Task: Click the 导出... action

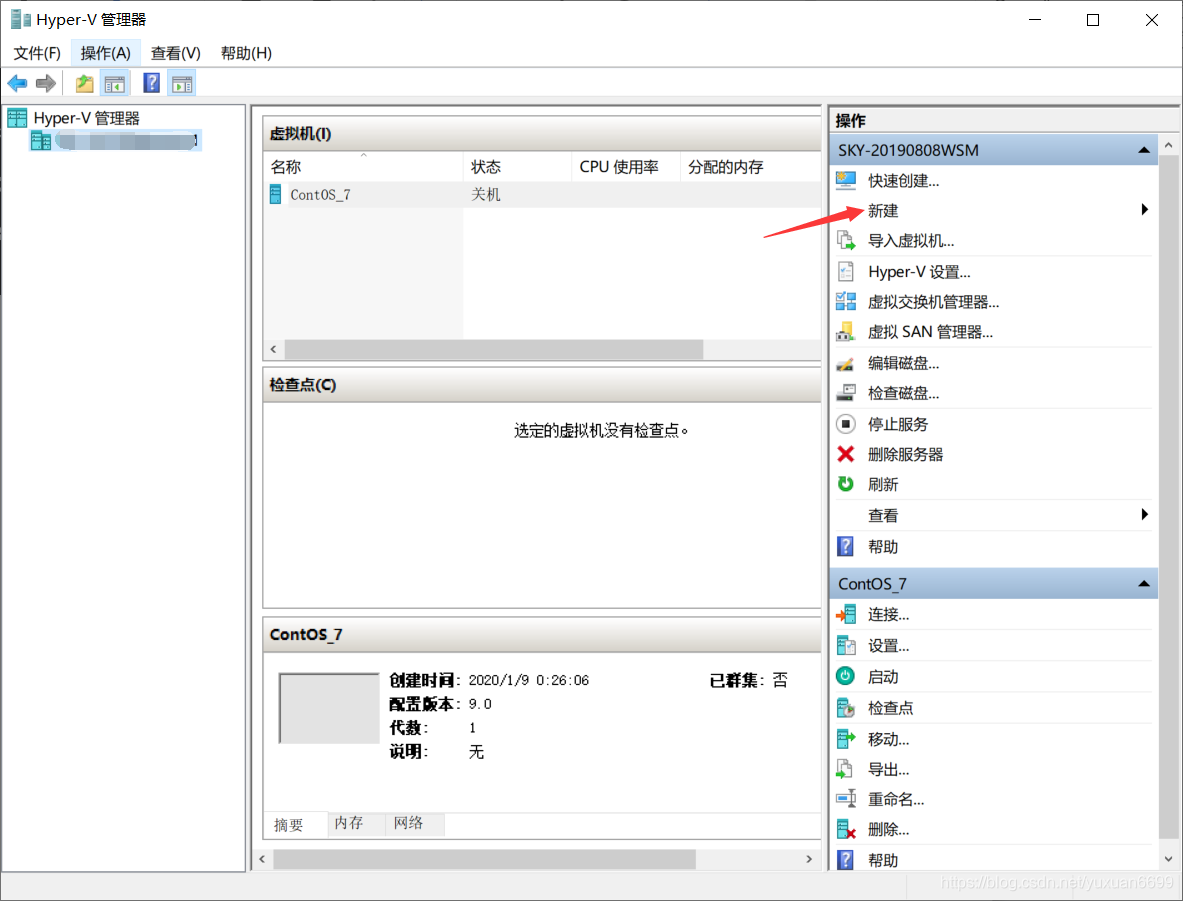Action: [x=888, y=770]
